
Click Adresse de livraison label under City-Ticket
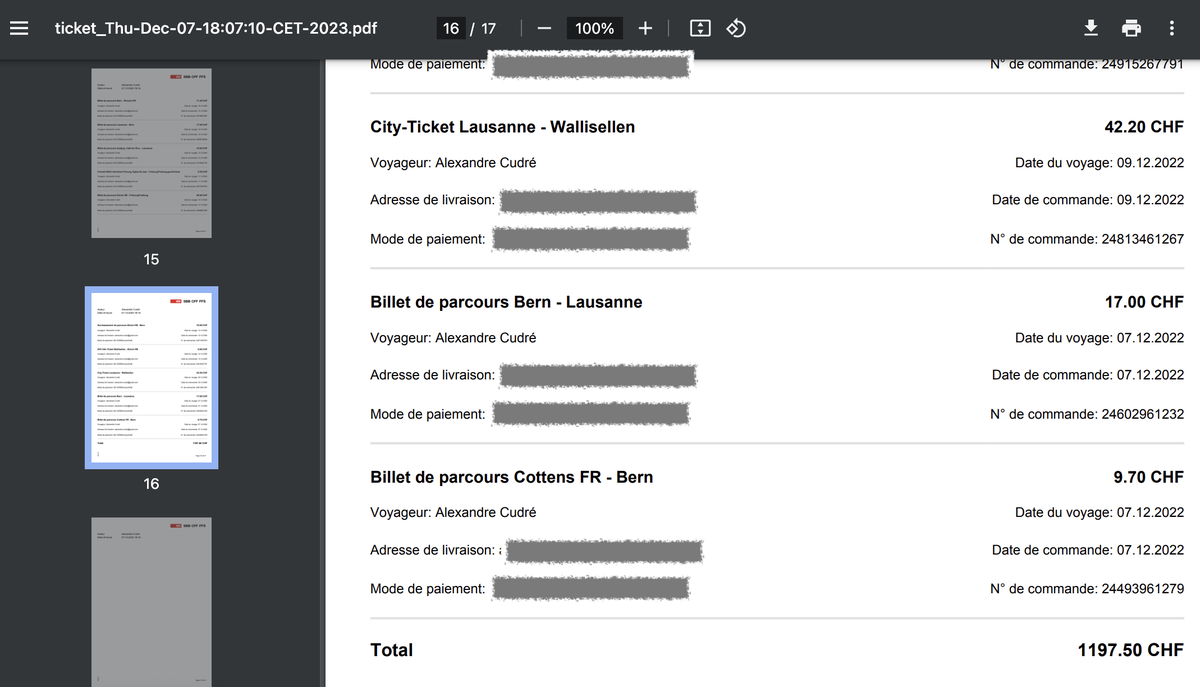coord(432,200)
